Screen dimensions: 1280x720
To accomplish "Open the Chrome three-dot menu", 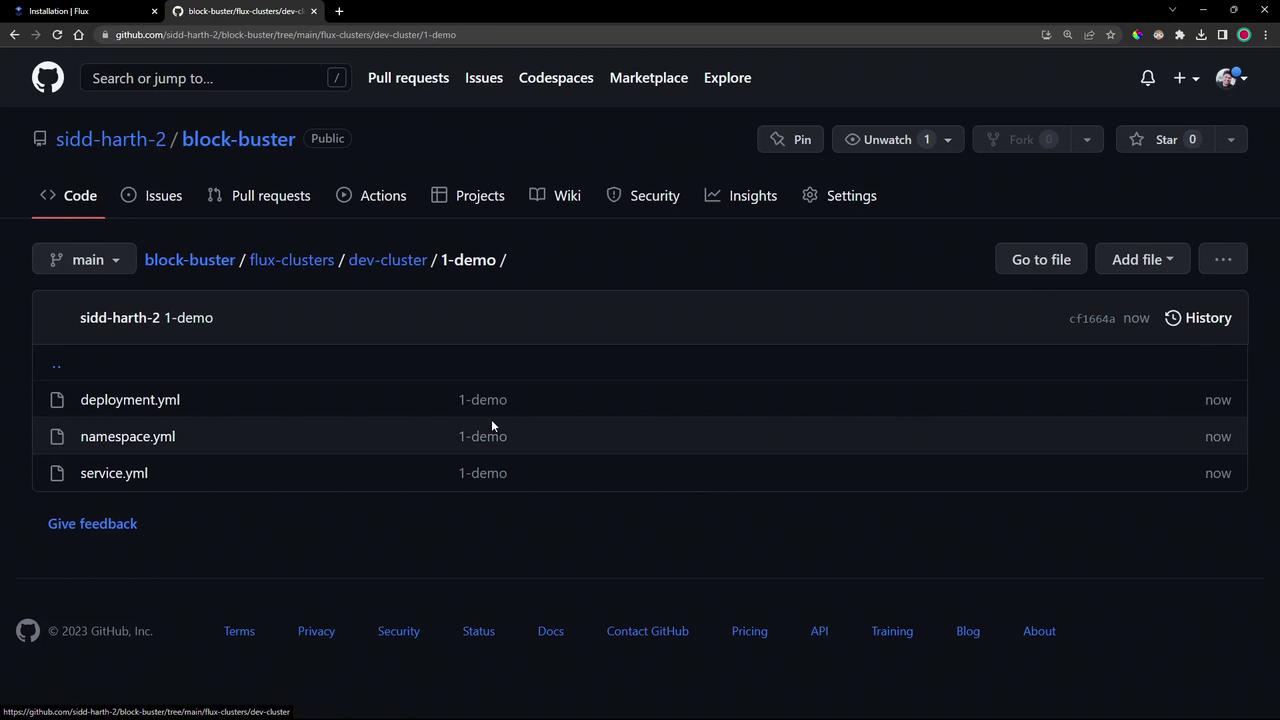I will [x=1265, y=35].
